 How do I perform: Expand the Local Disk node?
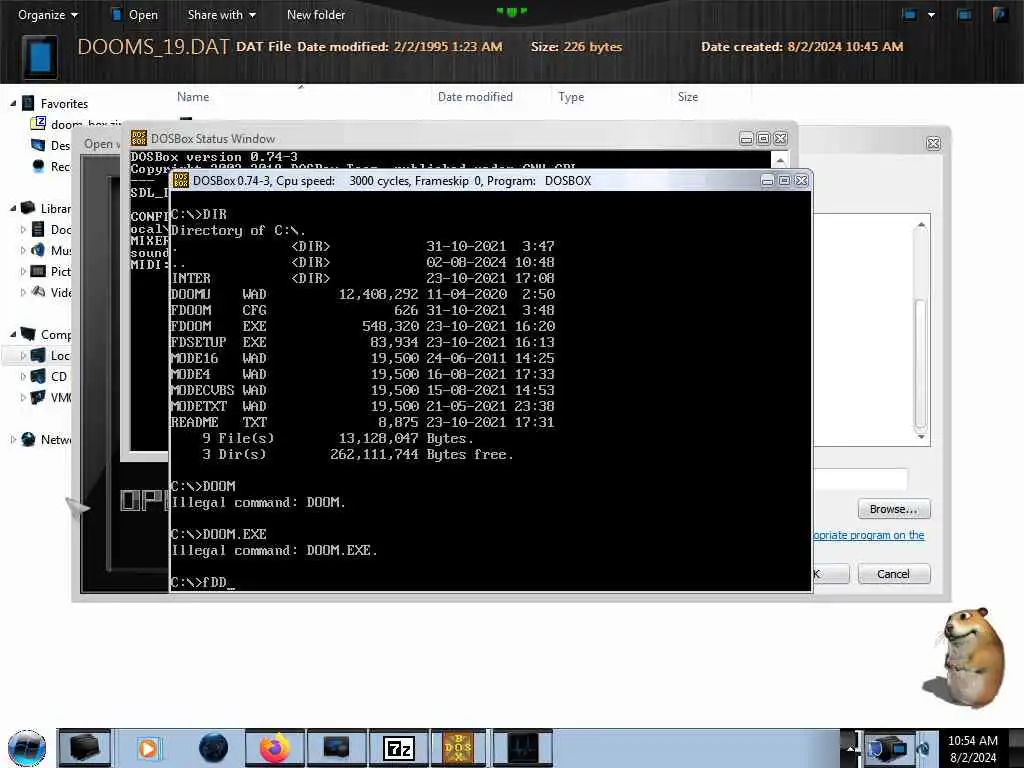(x=24, y=355)
